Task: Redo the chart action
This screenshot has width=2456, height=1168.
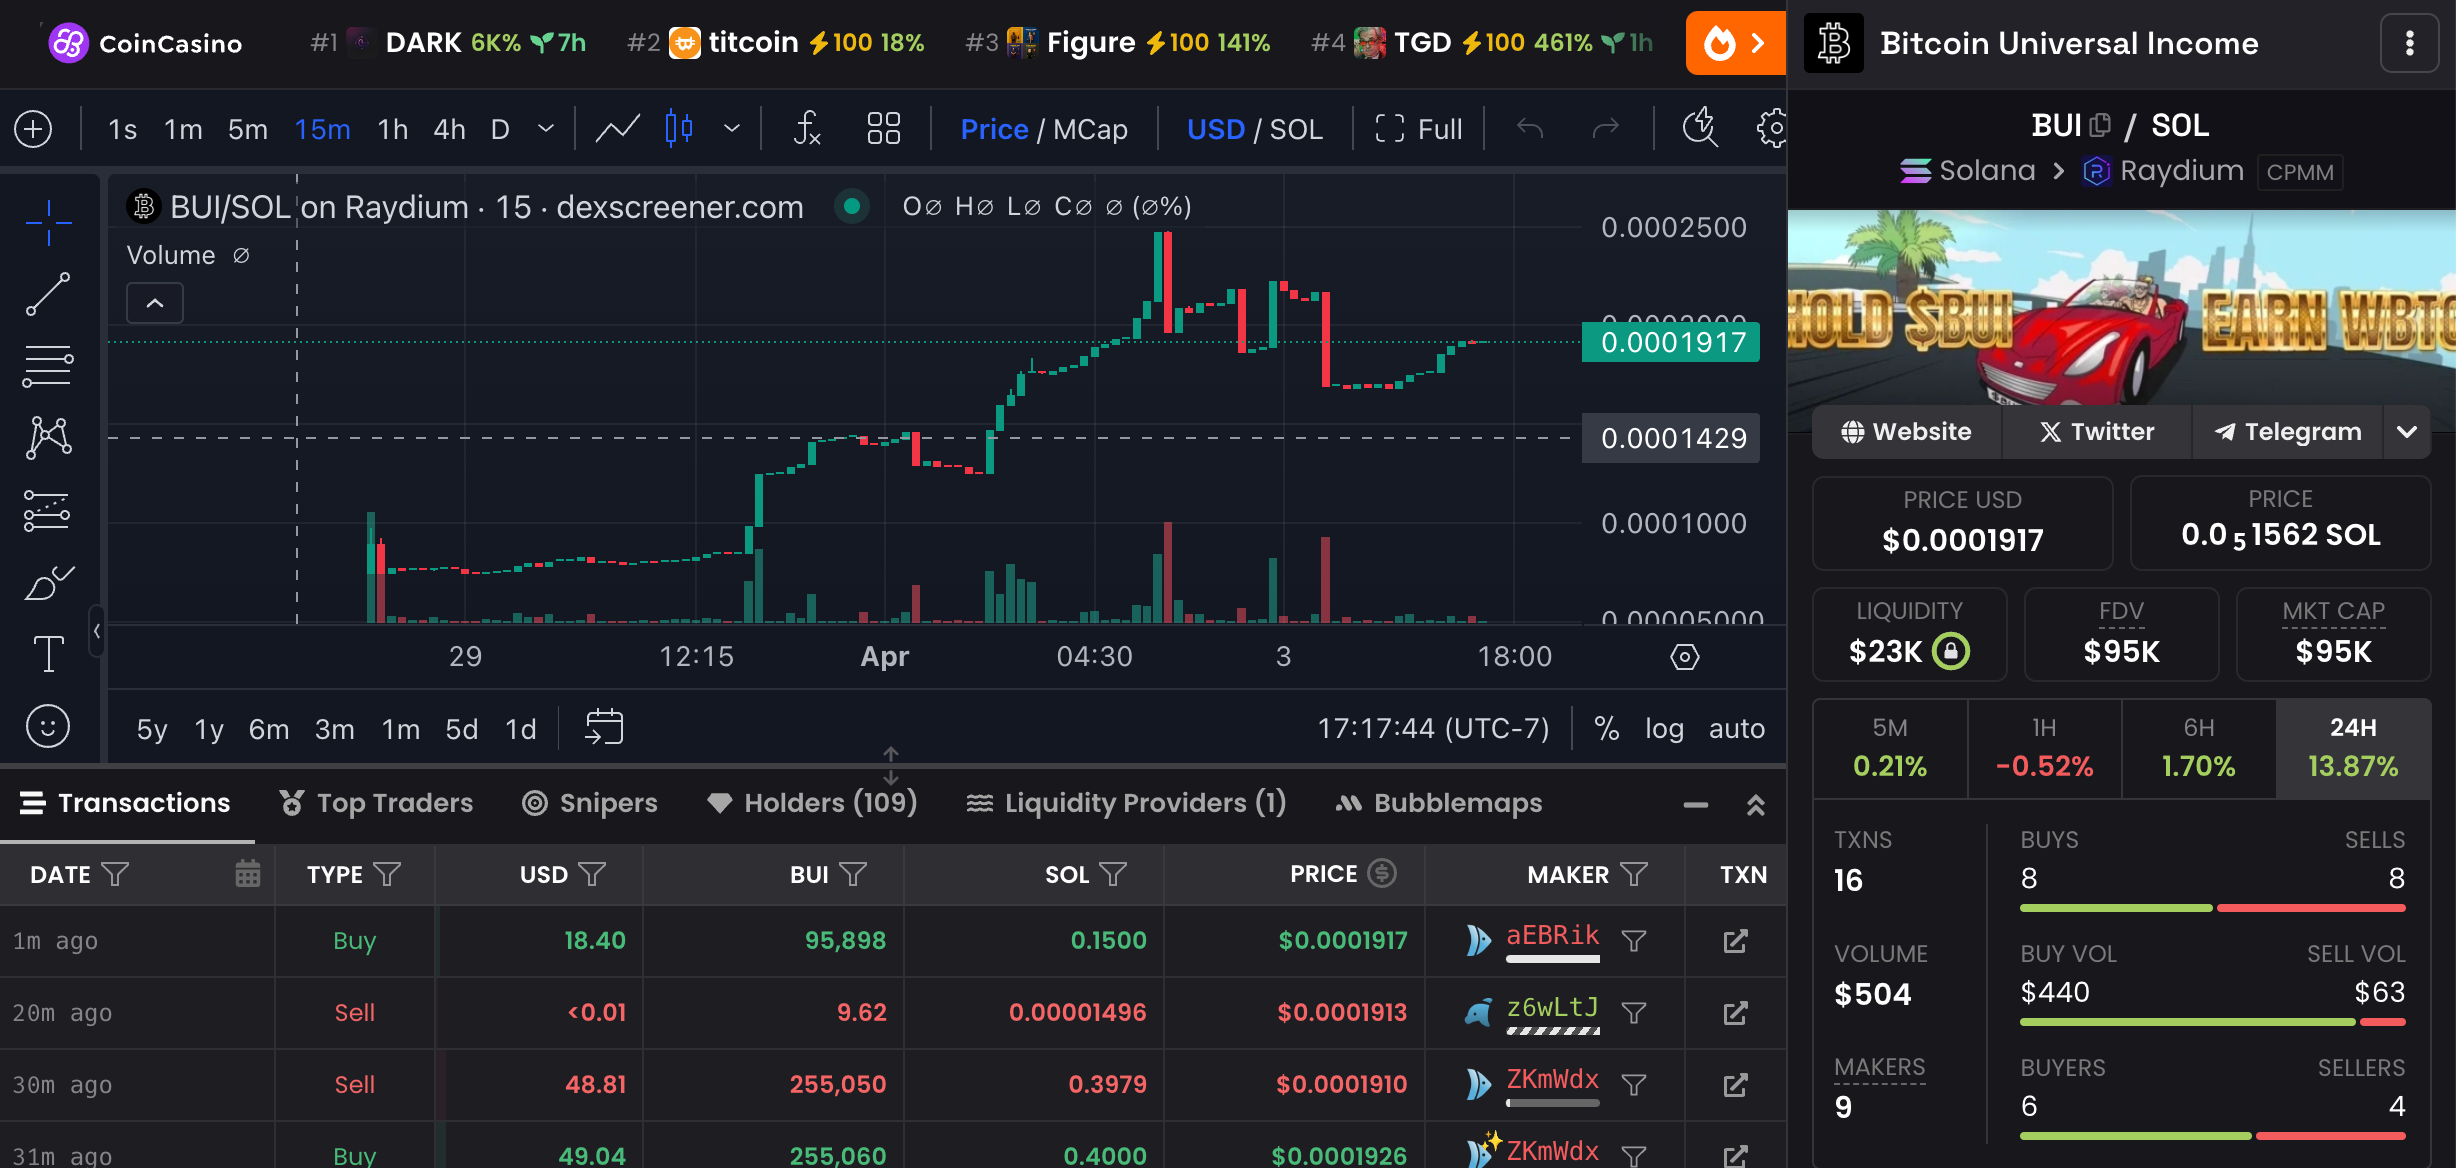Action: (1605, 129)
